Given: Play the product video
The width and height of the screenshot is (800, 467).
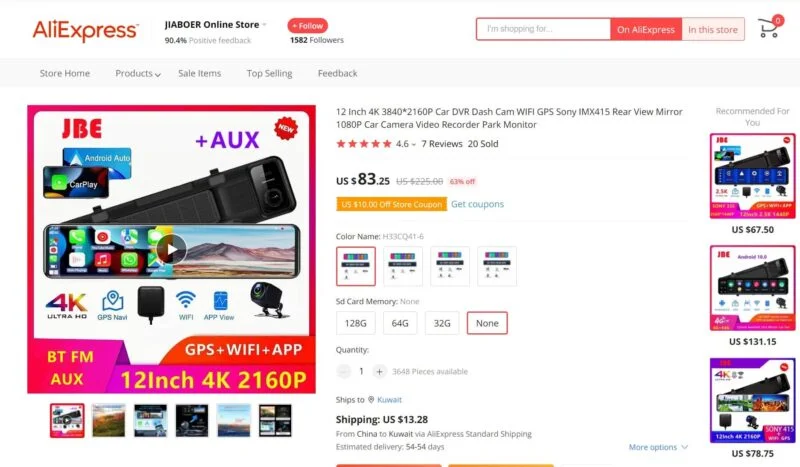Looking at the screenshot, I should [171, 250].
